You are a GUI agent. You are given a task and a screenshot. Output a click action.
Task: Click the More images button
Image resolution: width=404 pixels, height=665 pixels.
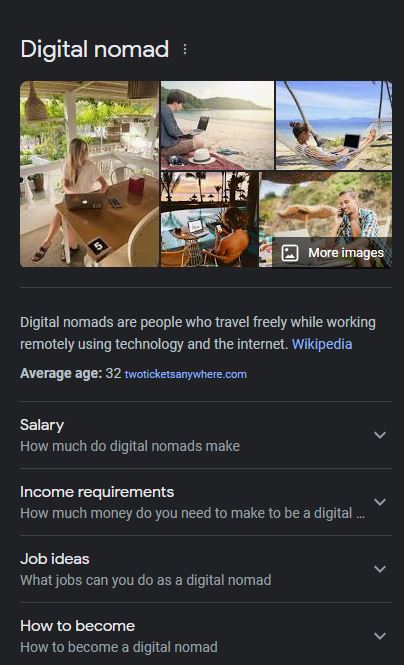pos(332,253)
